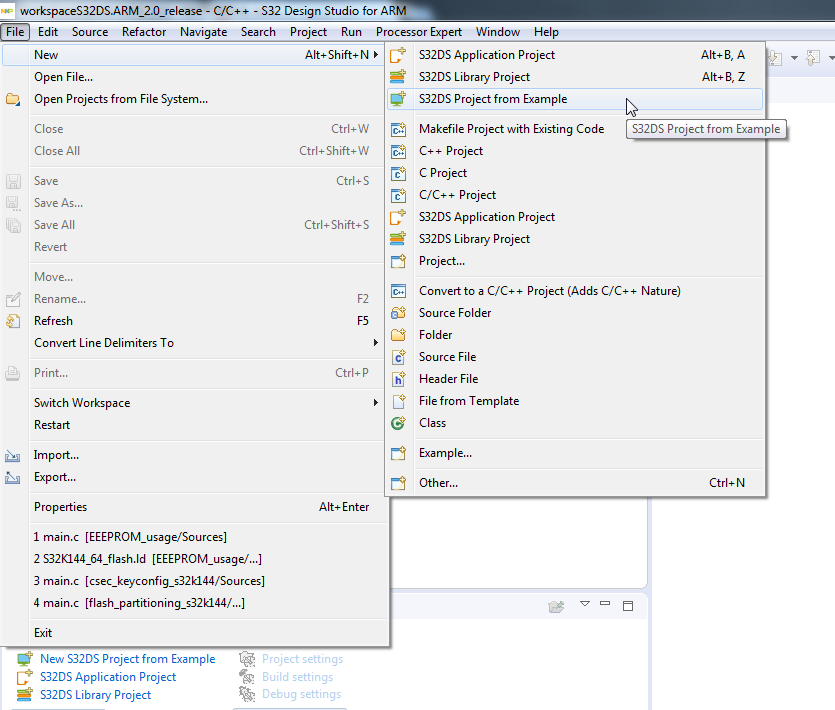Open the File menu
The image size is (835, 710).
[x=15, y=32]
